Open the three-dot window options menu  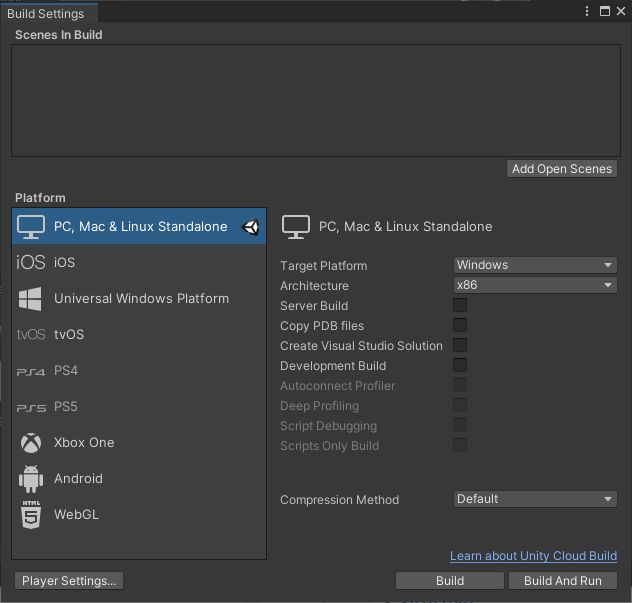pyautogui.click(x=587, y=11)
